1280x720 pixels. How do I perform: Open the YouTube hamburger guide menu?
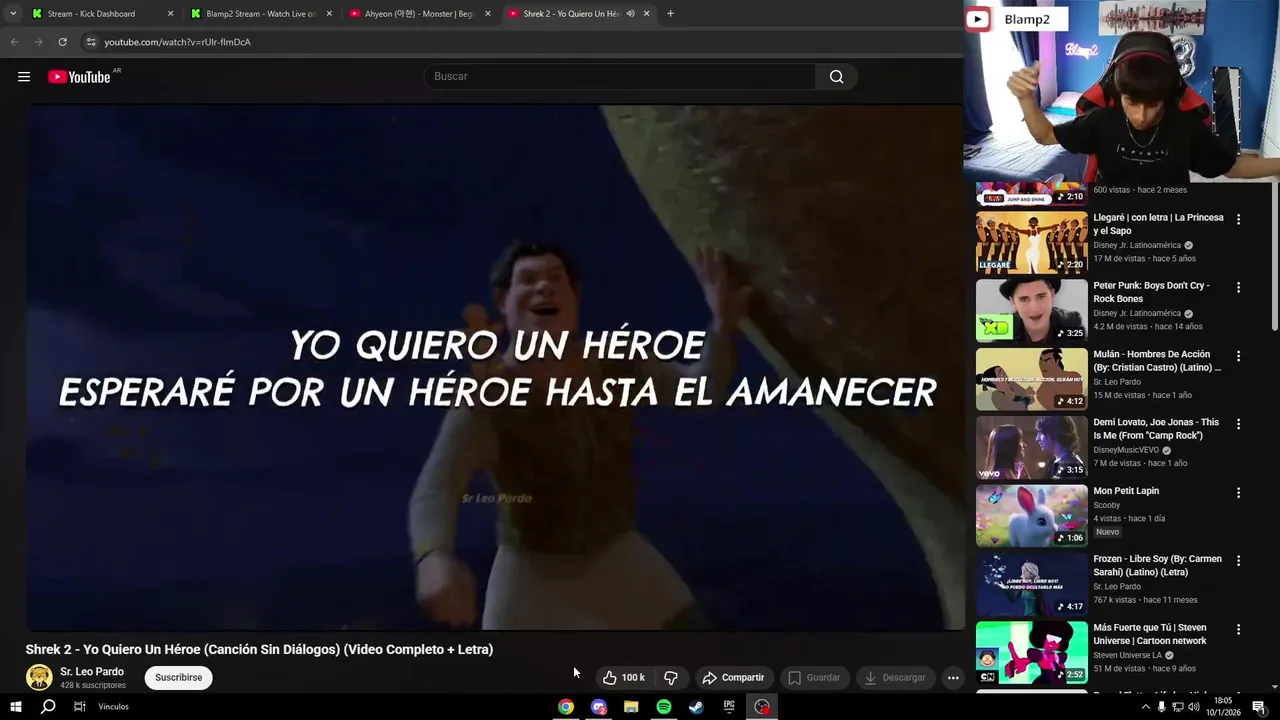click(24, 77)
